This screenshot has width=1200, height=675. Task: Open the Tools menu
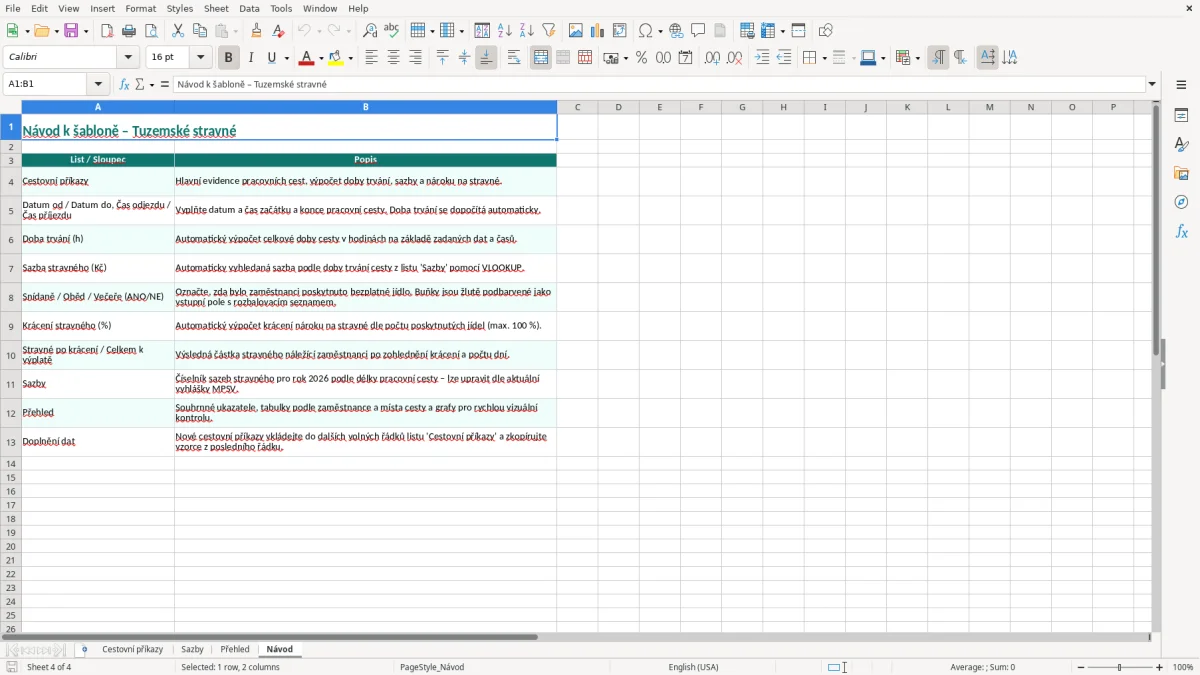[281, 8]
